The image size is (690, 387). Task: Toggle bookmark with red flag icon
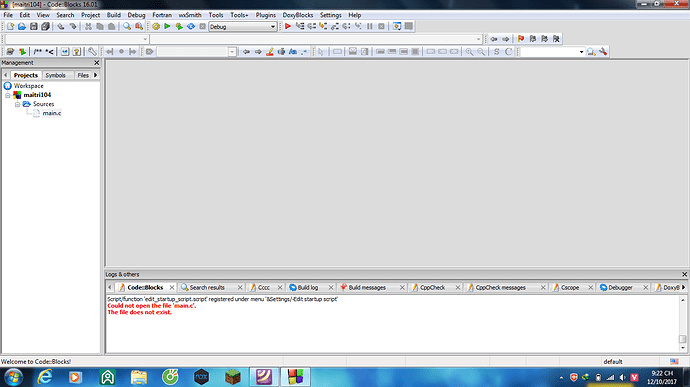521,39
